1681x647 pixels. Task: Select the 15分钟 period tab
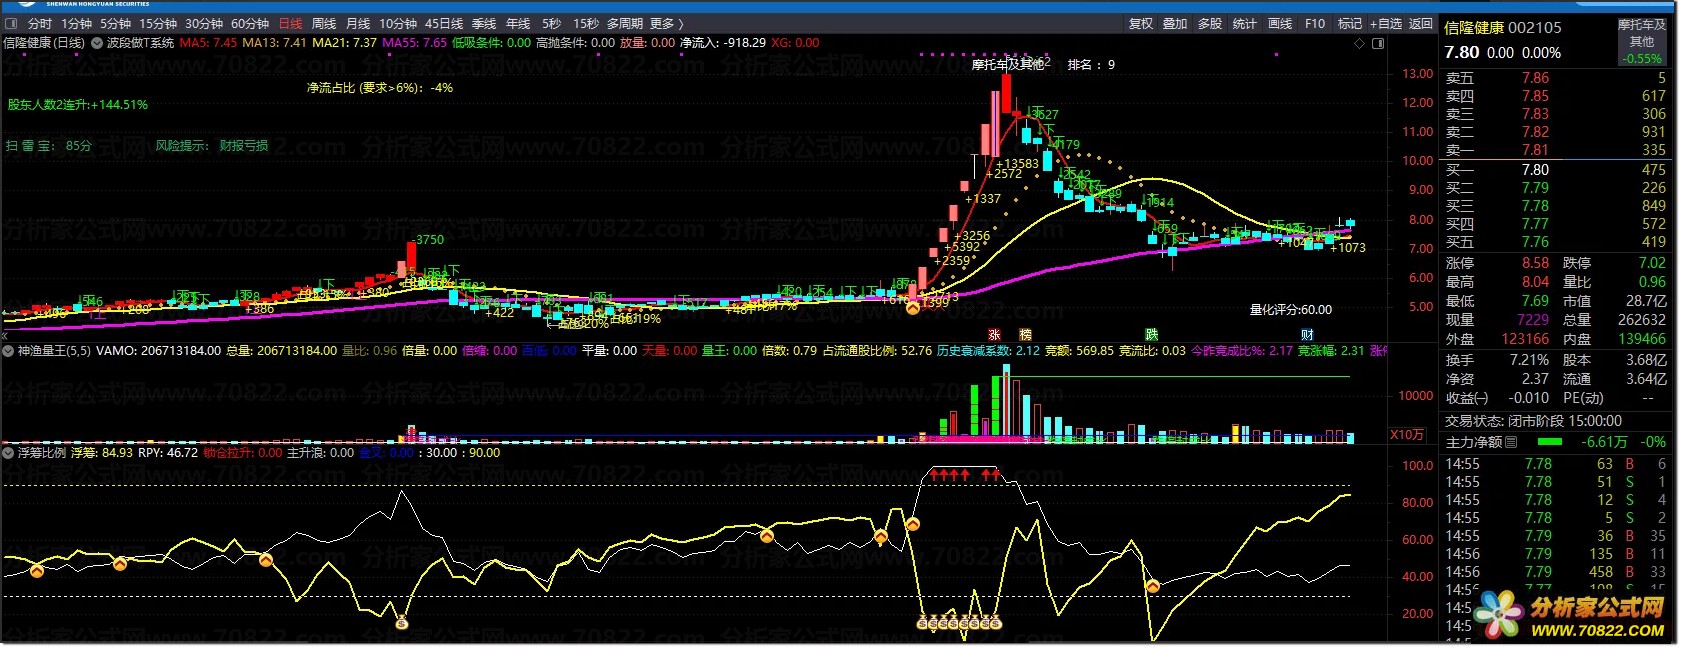pos(157,24)
